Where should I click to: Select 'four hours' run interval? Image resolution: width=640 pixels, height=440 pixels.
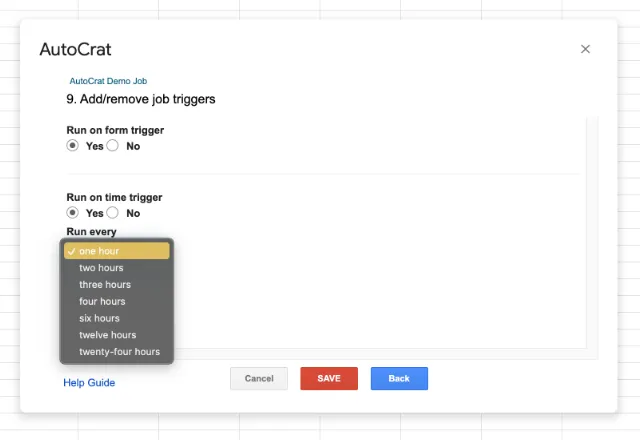[102, 301]
